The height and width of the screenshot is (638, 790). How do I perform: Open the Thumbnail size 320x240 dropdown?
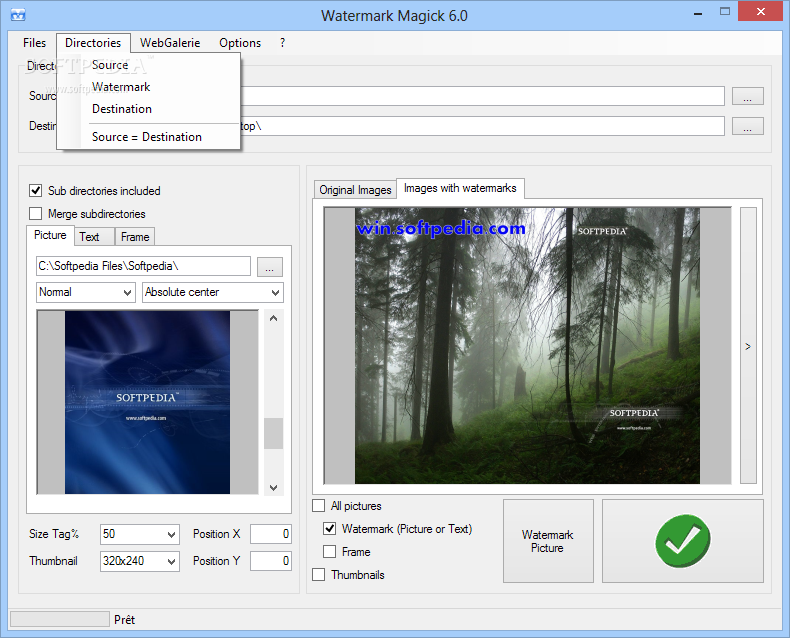tap(140, 561)
